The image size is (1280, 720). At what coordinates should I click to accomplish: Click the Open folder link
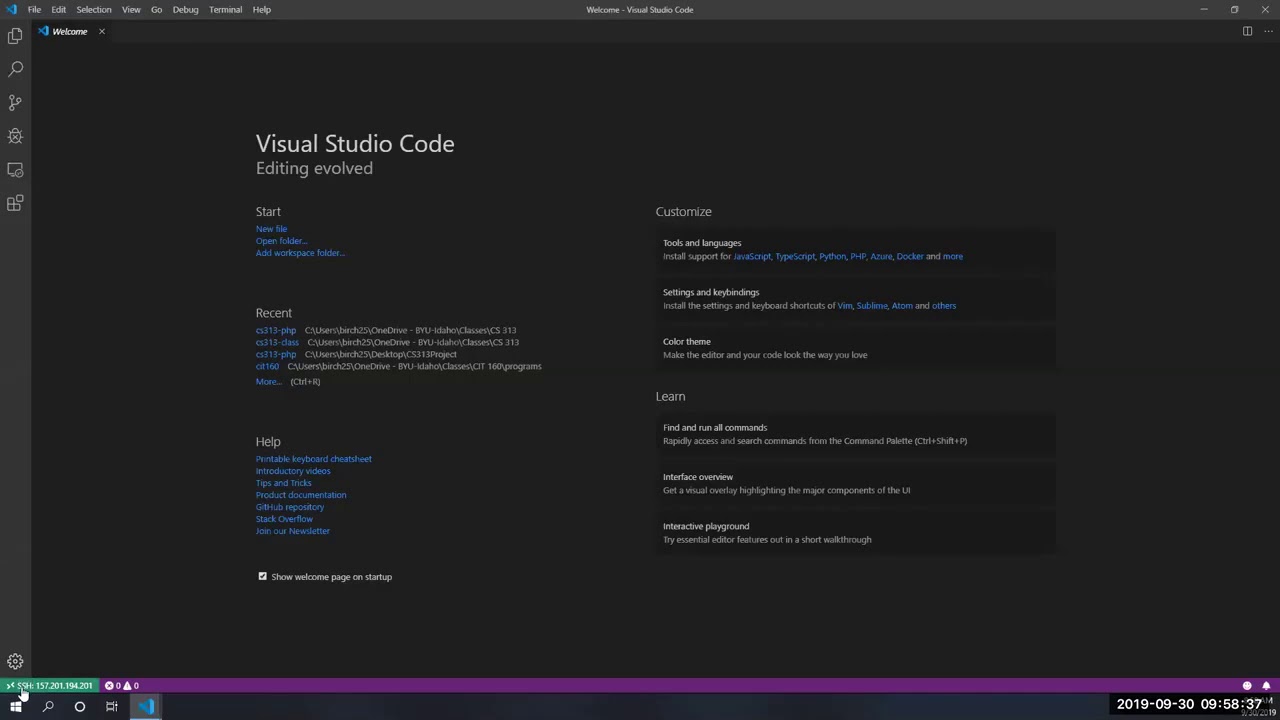point(281,241)
